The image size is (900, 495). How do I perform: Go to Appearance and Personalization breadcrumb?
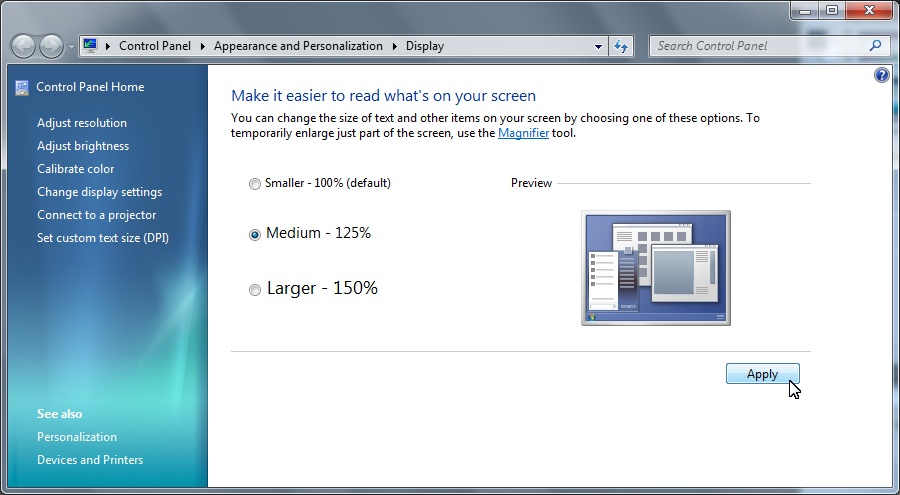(298, 46)
